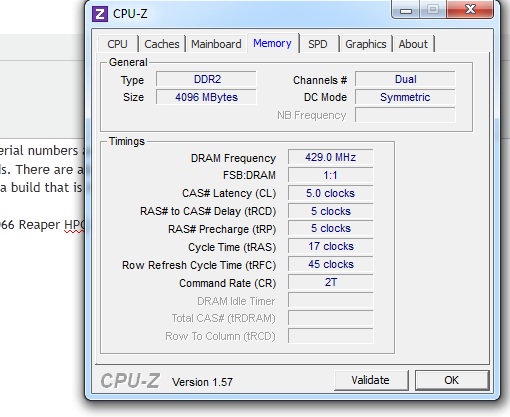Go to the SPD tab
Screen dimensions: 510x417
(x=318, y=44)
